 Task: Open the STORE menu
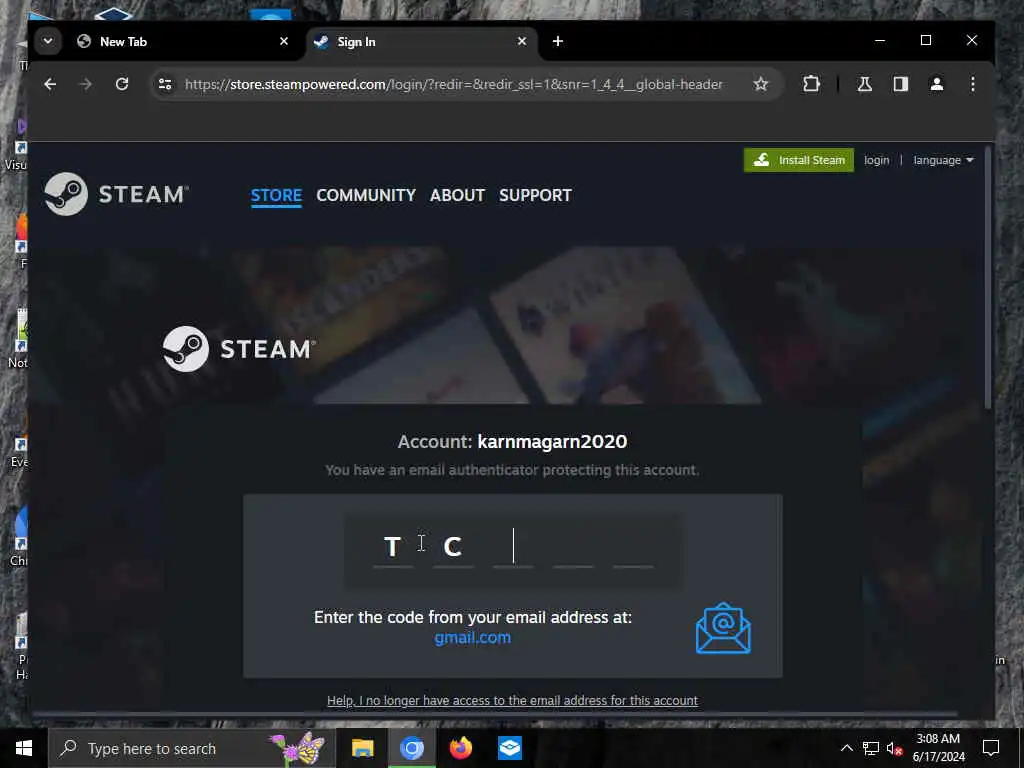pos(276,195)
